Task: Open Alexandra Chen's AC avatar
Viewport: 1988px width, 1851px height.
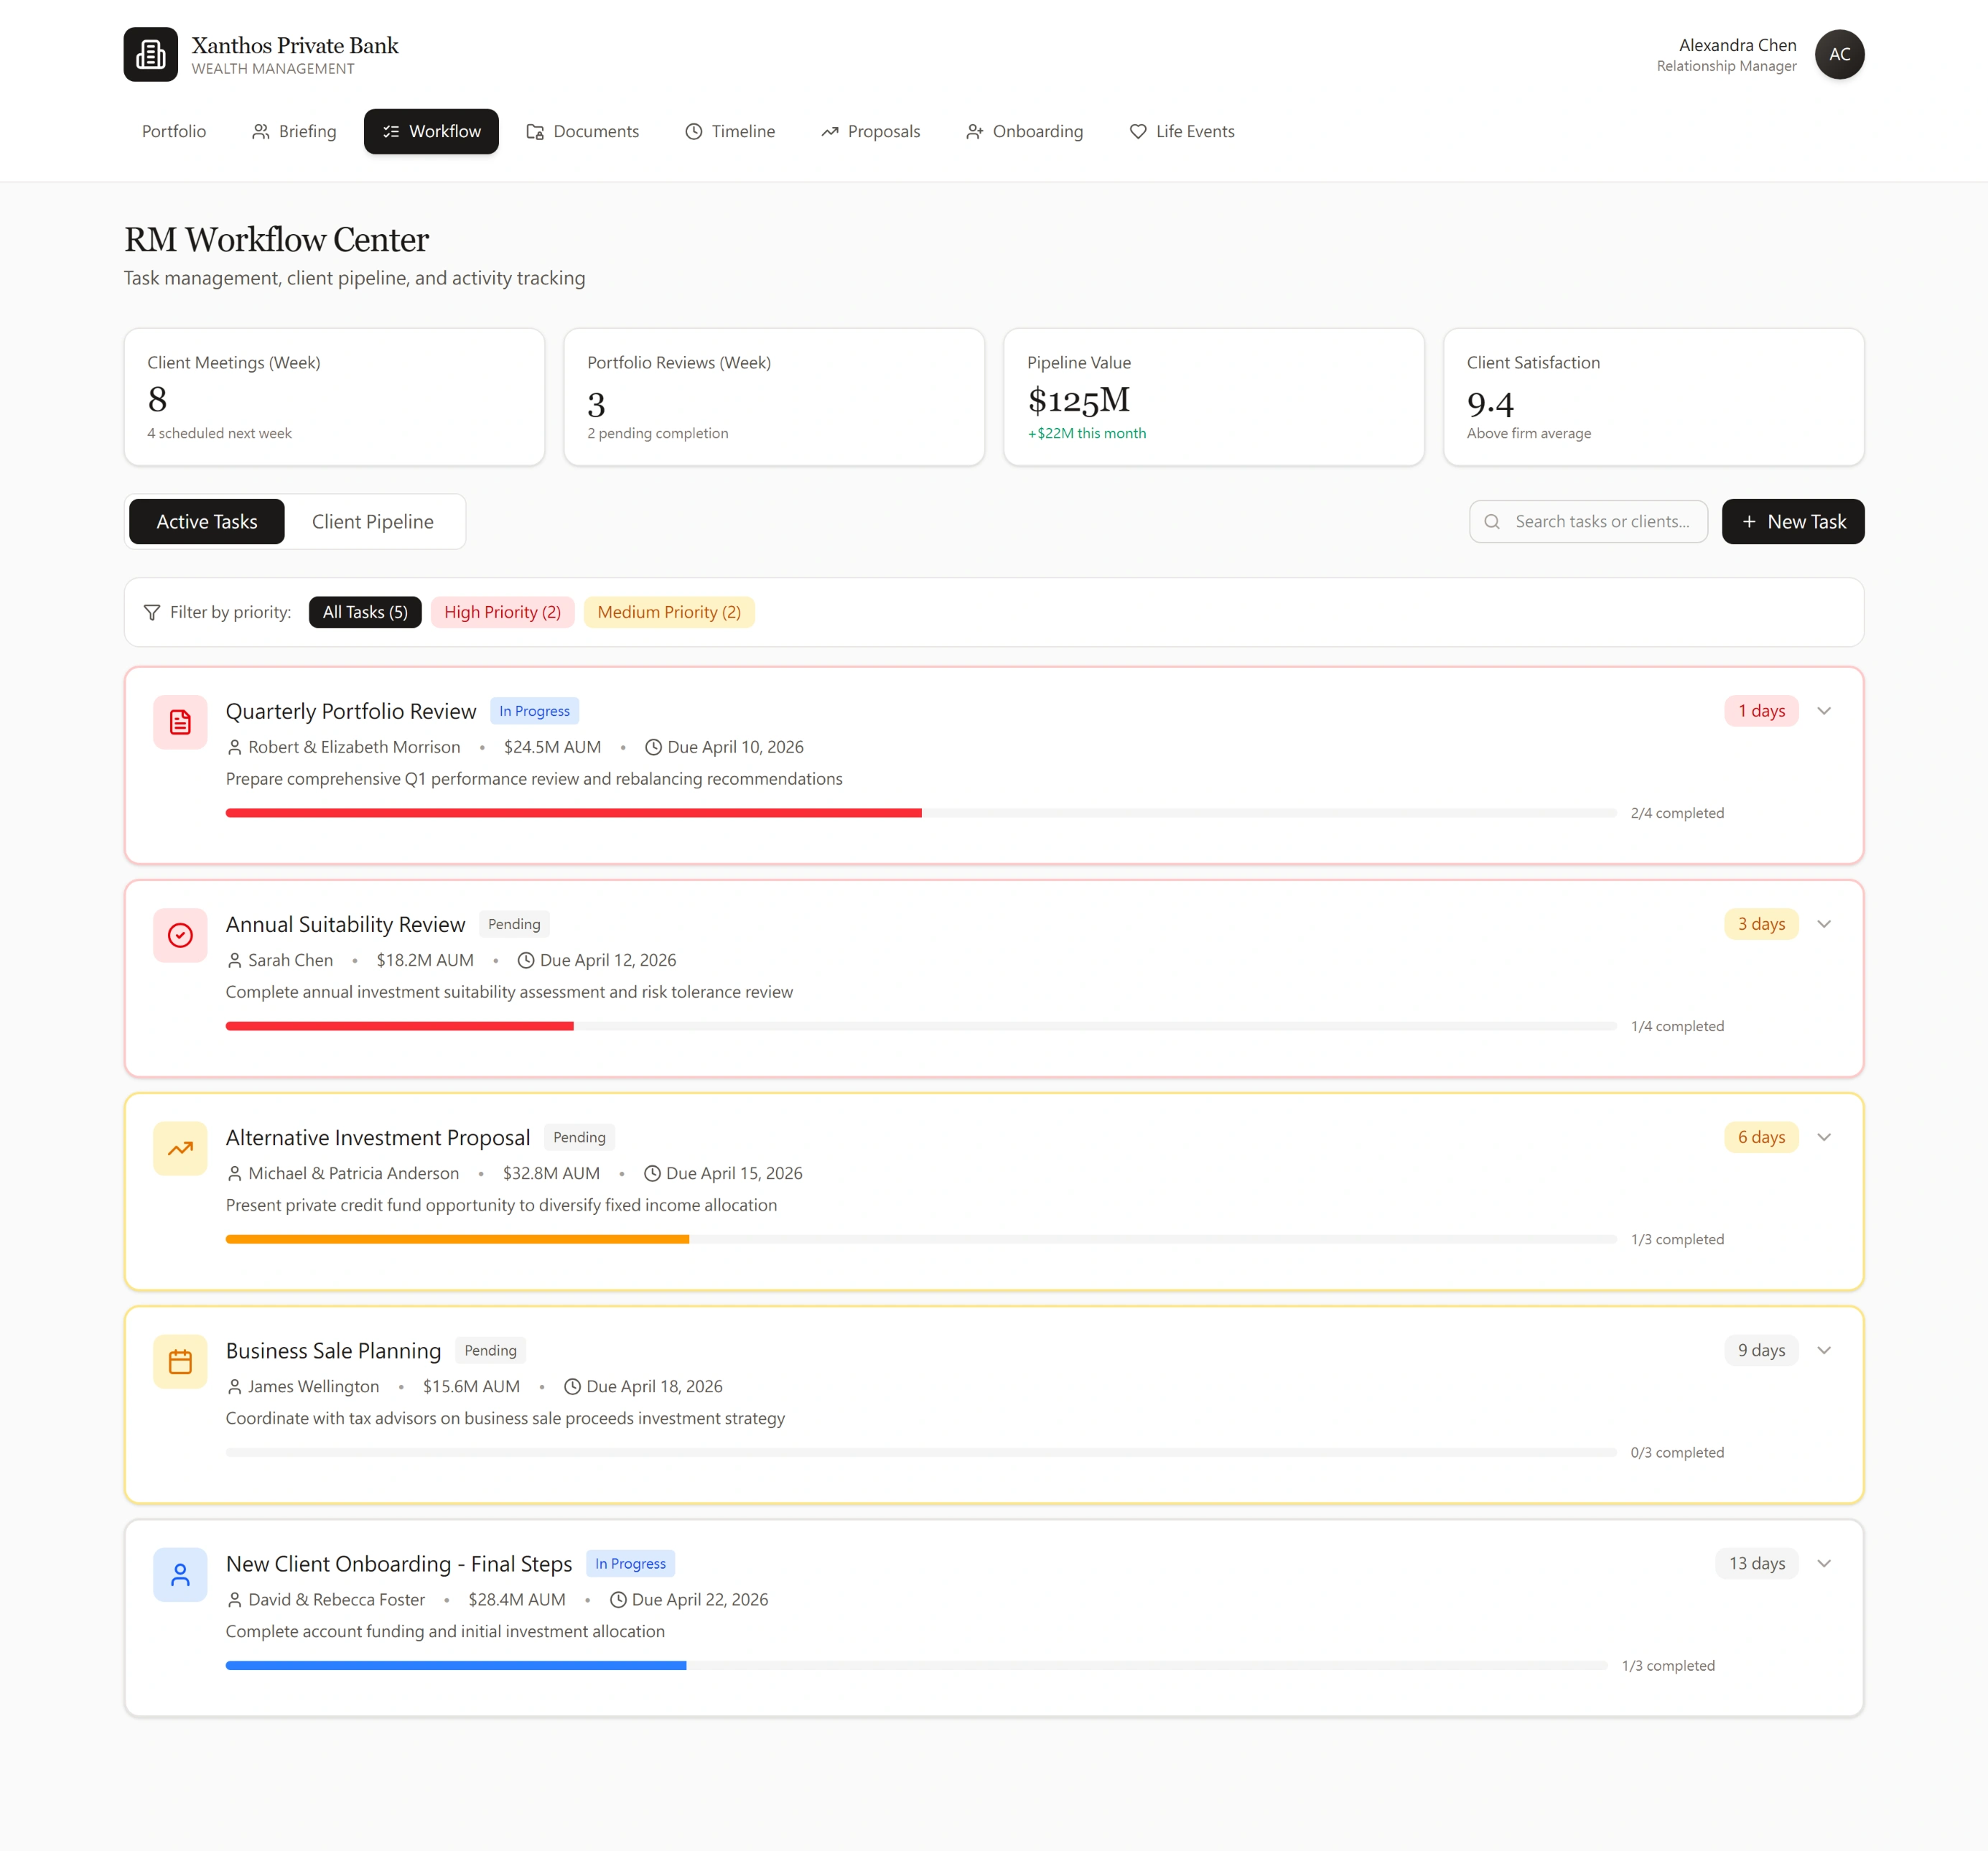Action: pos(1839,54)
